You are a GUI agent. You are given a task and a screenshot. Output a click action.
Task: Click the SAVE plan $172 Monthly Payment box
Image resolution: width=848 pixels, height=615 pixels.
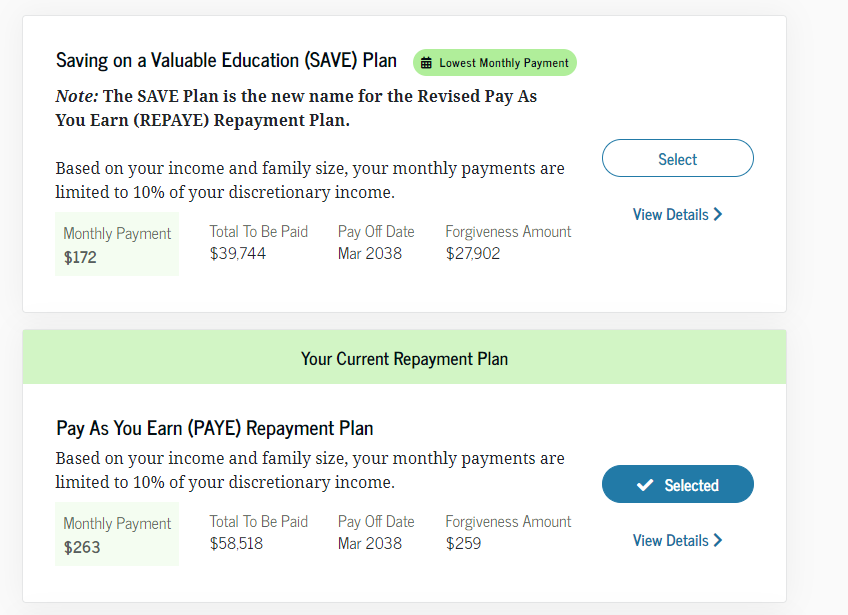click(116, 244)
